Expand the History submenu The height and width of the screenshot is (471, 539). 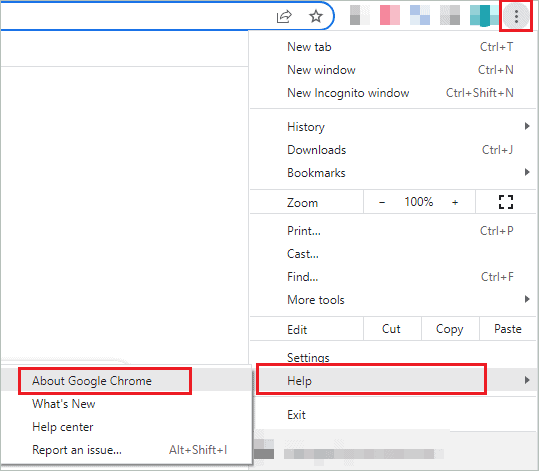tap(393, 127)
